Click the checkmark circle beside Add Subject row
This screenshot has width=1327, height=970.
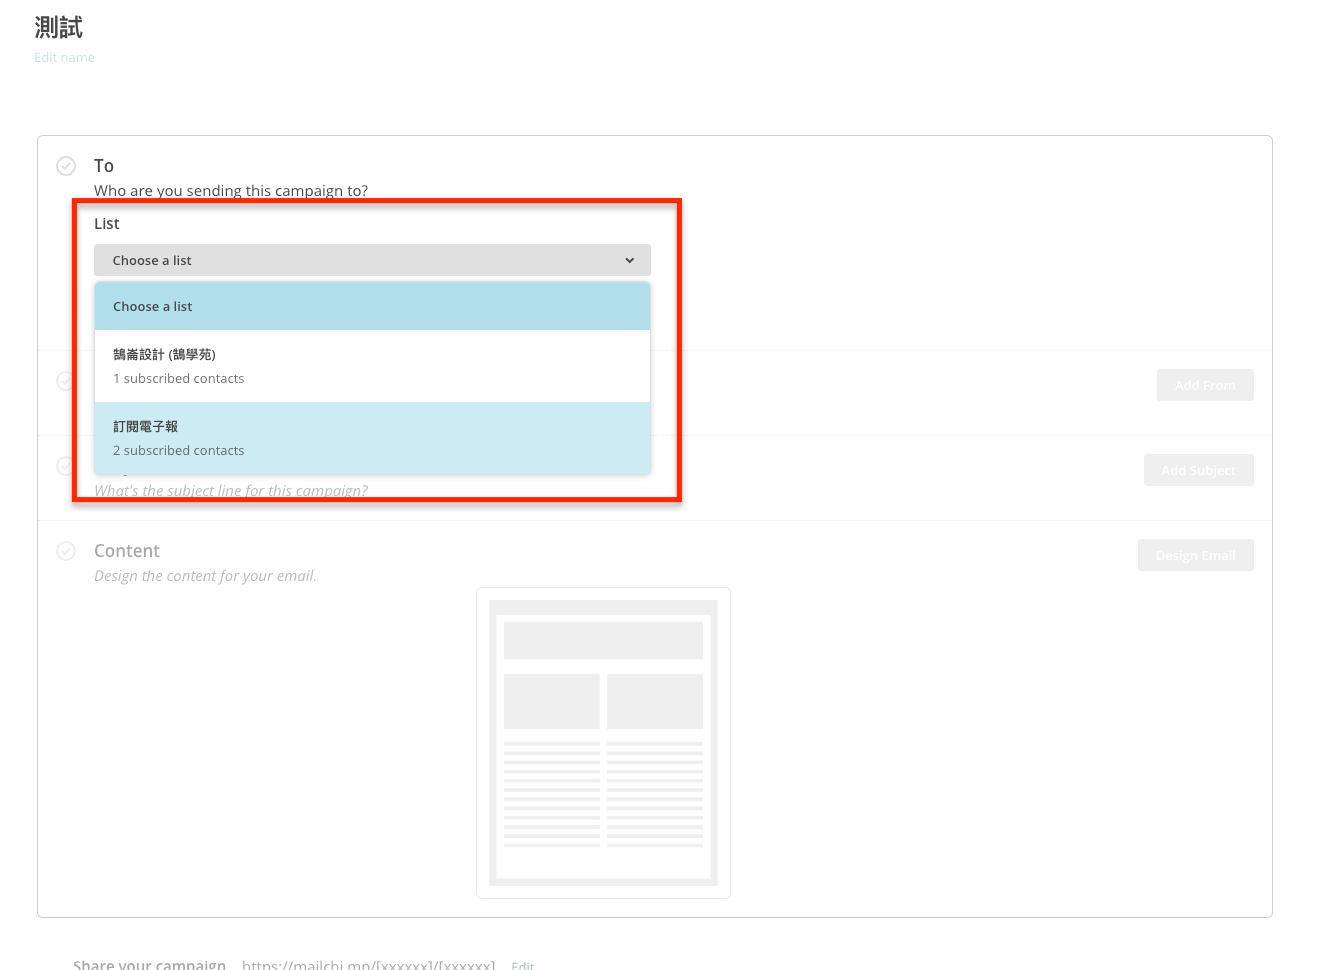(64, 466)
